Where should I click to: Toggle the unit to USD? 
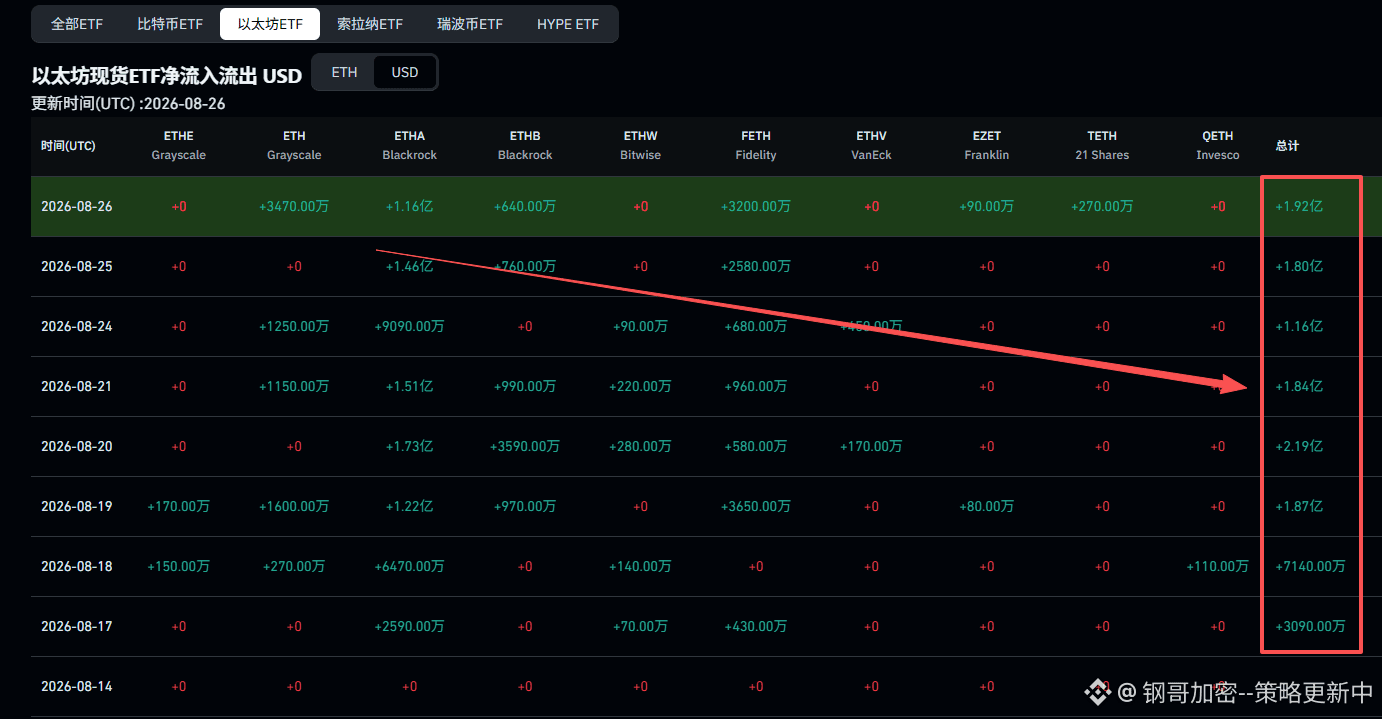[x=405, y=72]
